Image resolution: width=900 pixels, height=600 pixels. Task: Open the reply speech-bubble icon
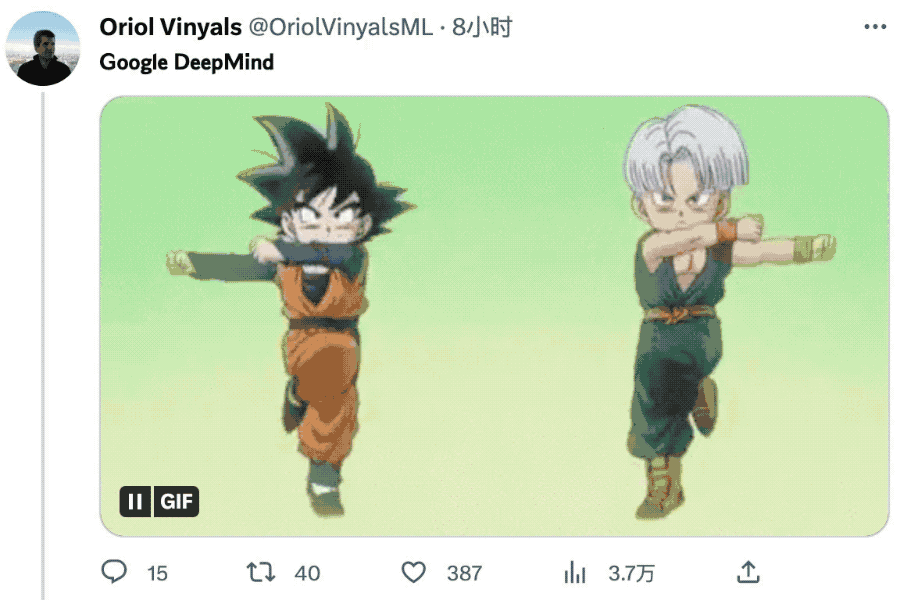tap(114, 572)
